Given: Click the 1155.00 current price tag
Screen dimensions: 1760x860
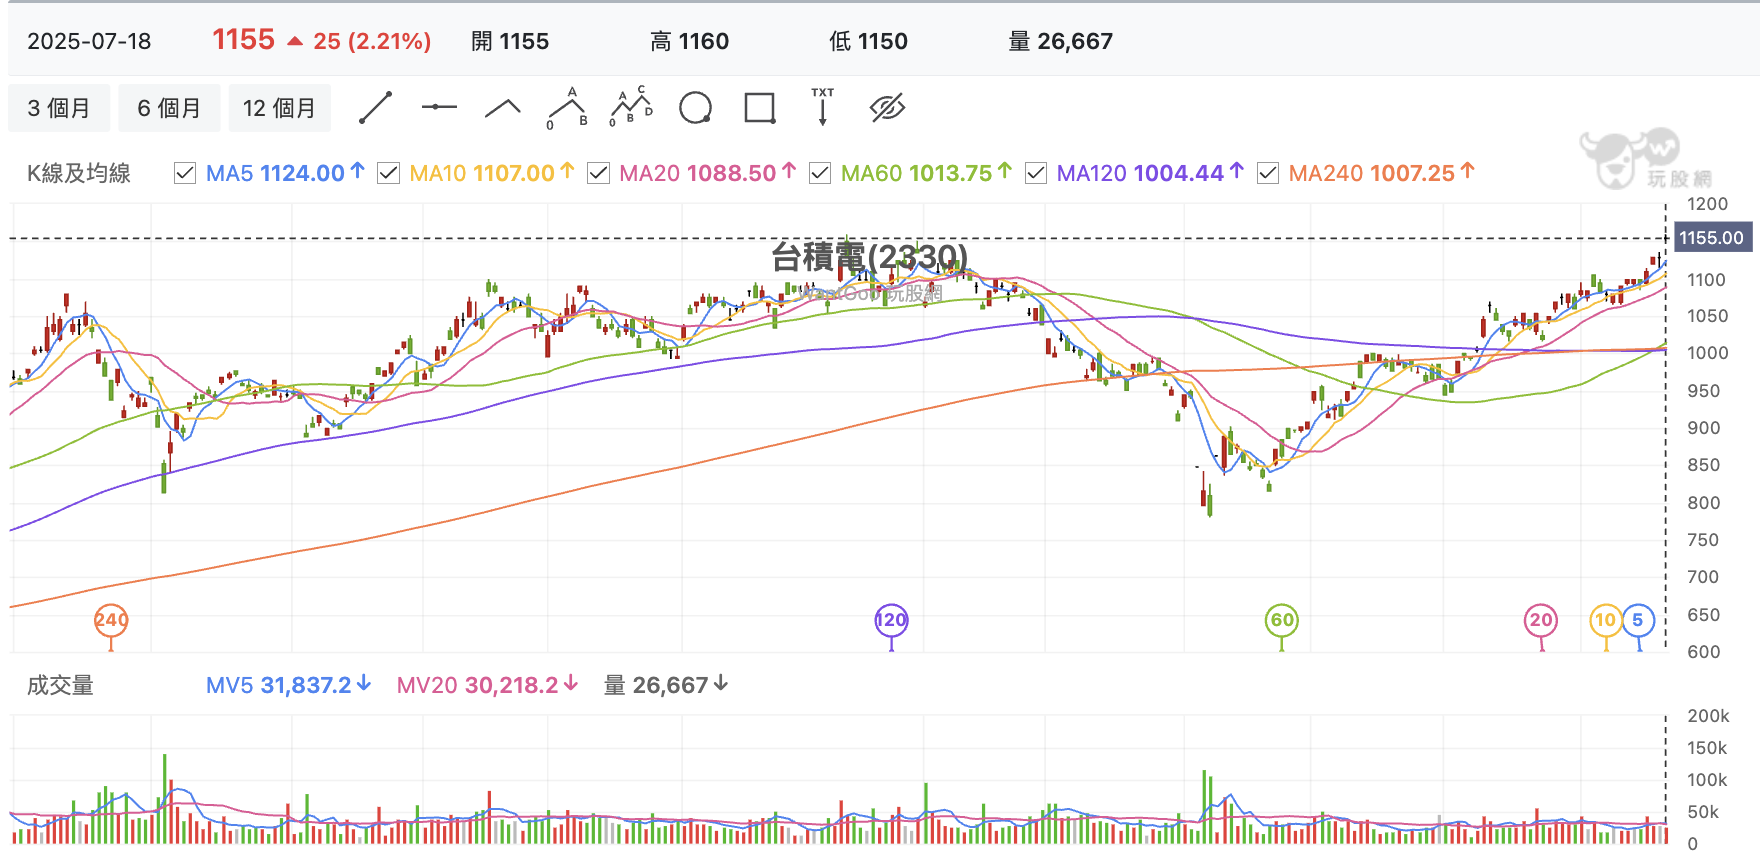Looking at the screenshot, I should [x=1711, y=238].
